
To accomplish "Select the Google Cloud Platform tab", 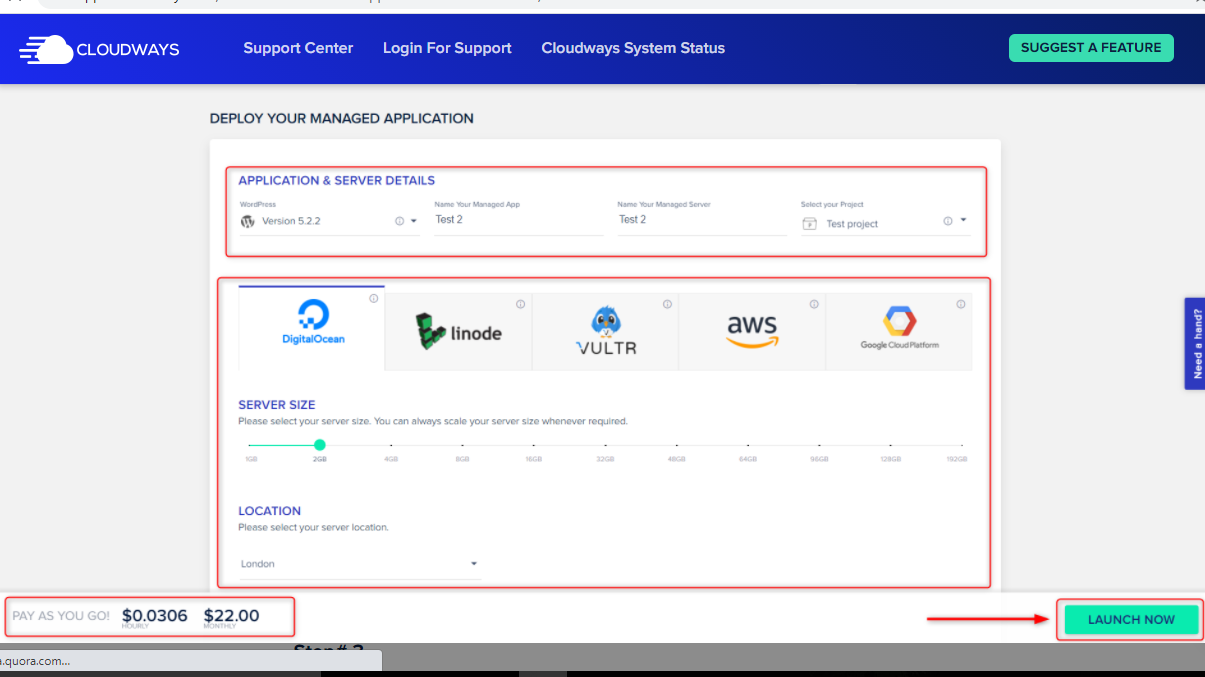I will [899, 332].
